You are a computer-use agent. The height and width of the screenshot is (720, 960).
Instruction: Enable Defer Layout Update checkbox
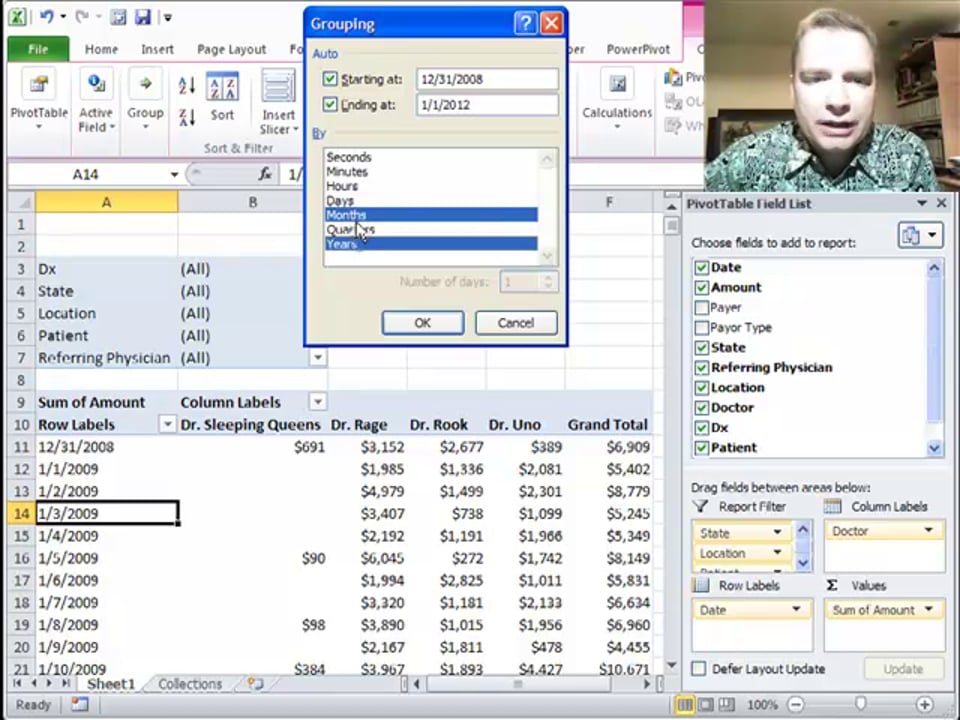click(699, 669)
